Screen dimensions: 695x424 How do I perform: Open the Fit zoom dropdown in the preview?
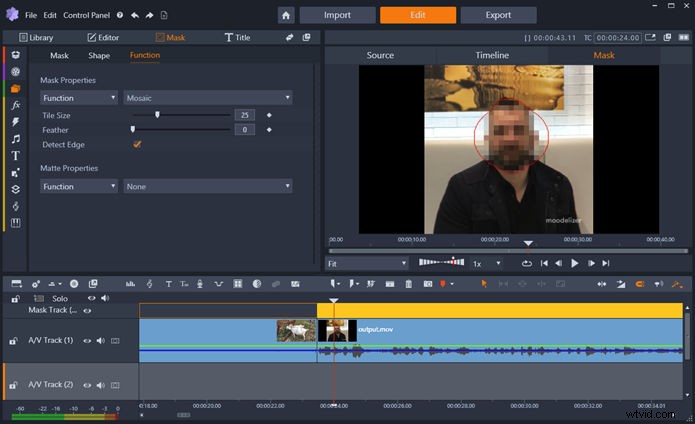367,264
